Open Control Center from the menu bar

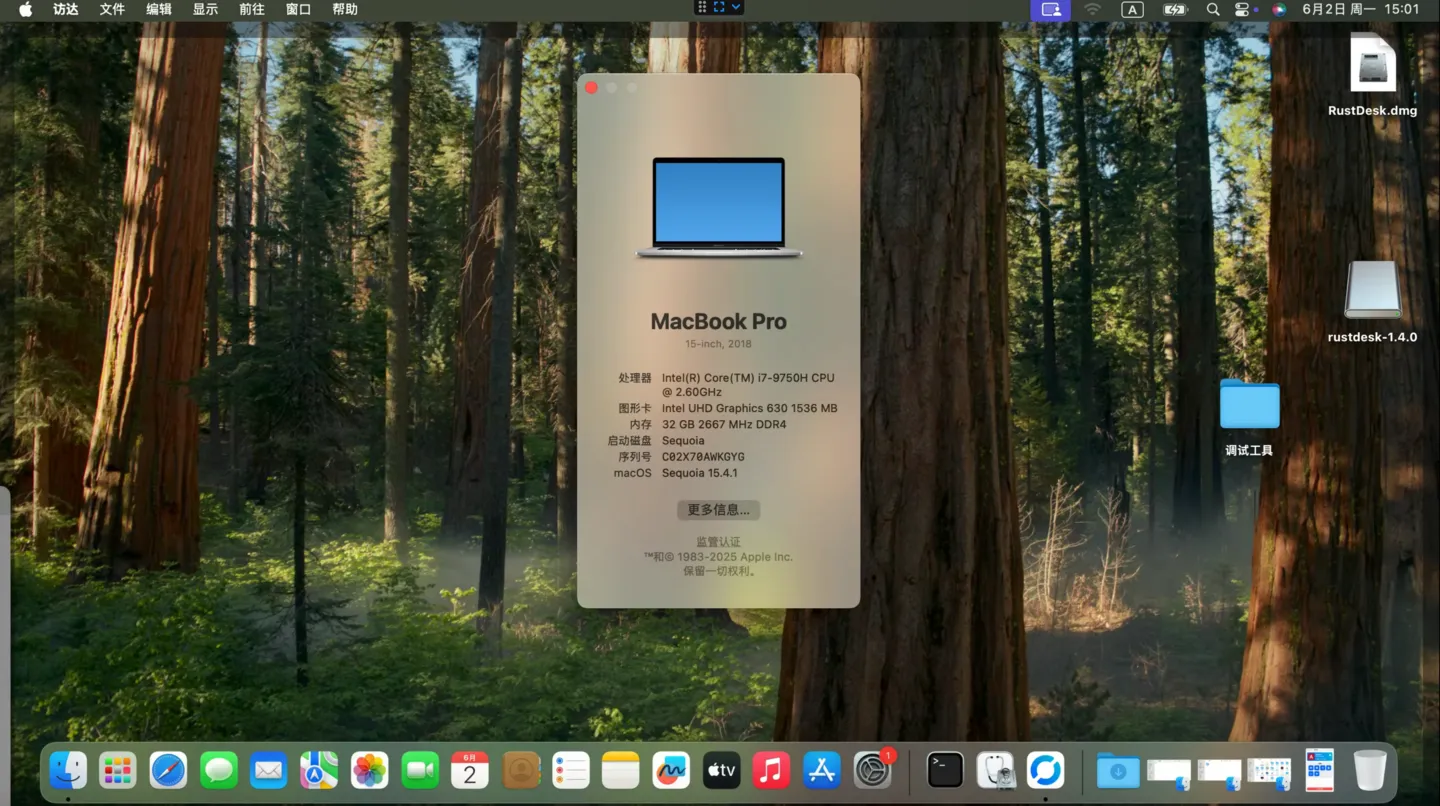tap(1242, 9)
